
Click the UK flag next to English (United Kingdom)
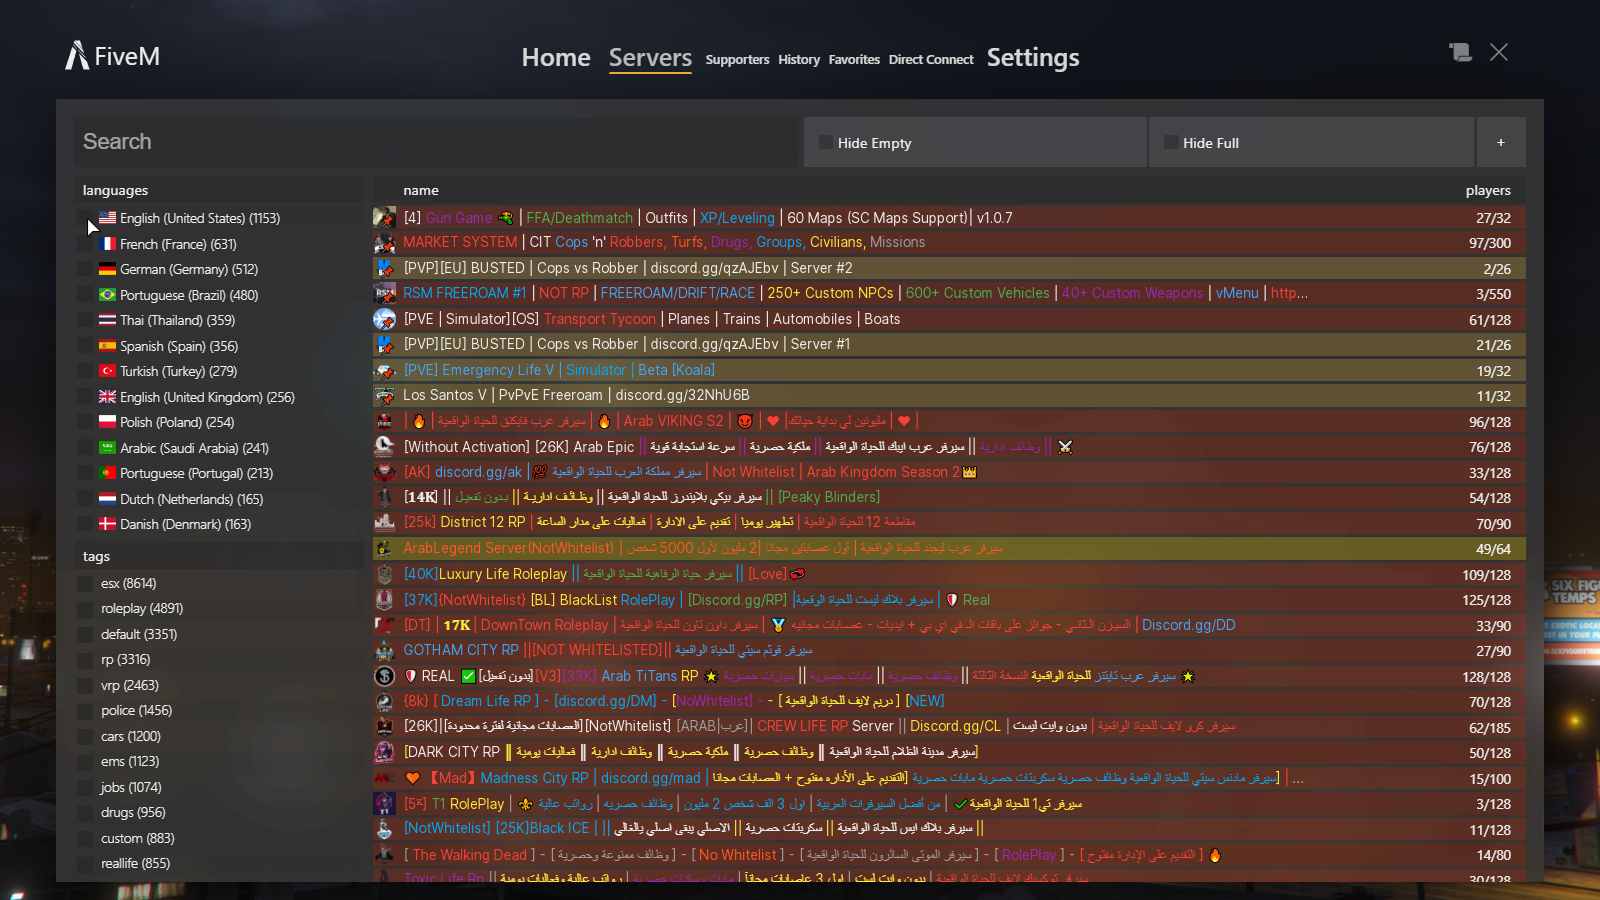pos(106,397)
